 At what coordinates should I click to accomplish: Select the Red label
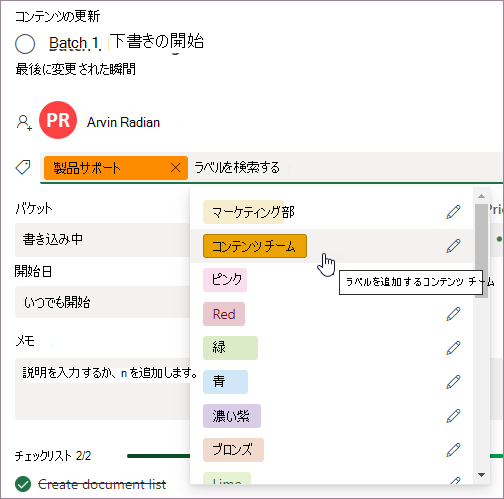click(x=224, y=314)
